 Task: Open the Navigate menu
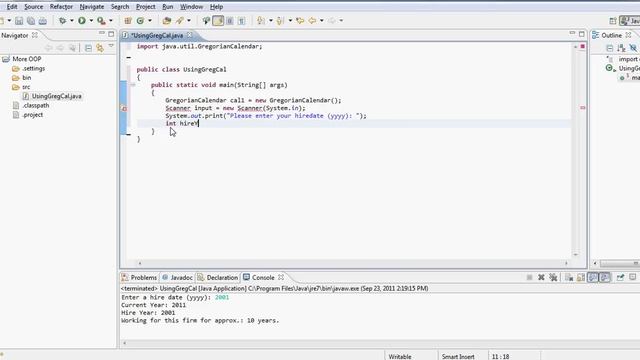point(92,7)
